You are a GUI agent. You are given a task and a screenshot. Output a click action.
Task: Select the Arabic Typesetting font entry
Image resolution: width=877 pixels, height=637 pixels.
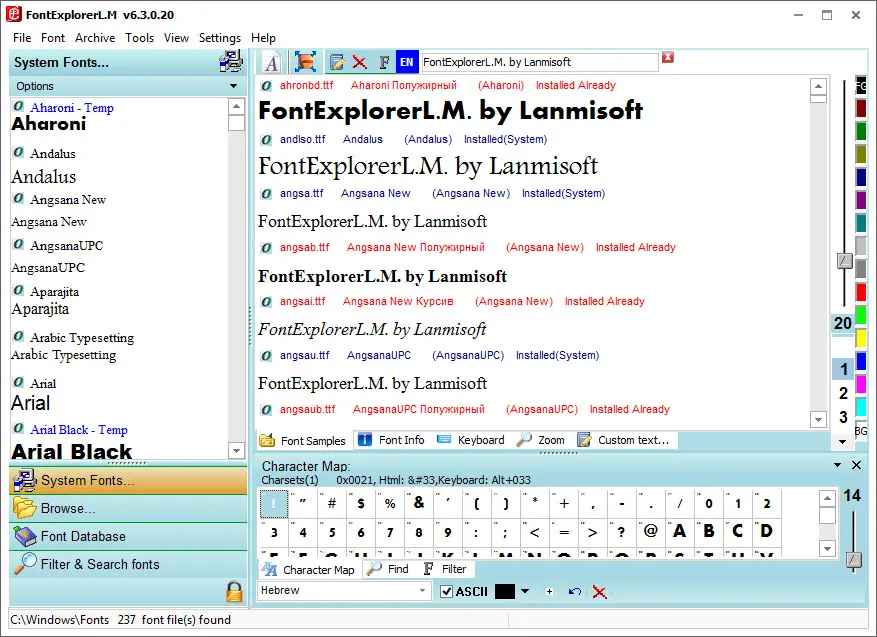click(x=82, y=337)
